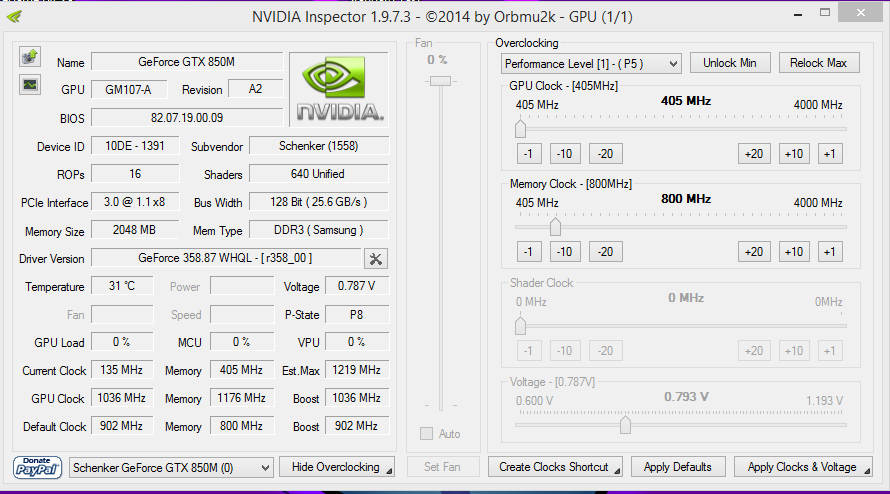Click the green NVIDIA title bar icon
The height and width of the screenshot is (494, 890).
(x=14, y=16)
